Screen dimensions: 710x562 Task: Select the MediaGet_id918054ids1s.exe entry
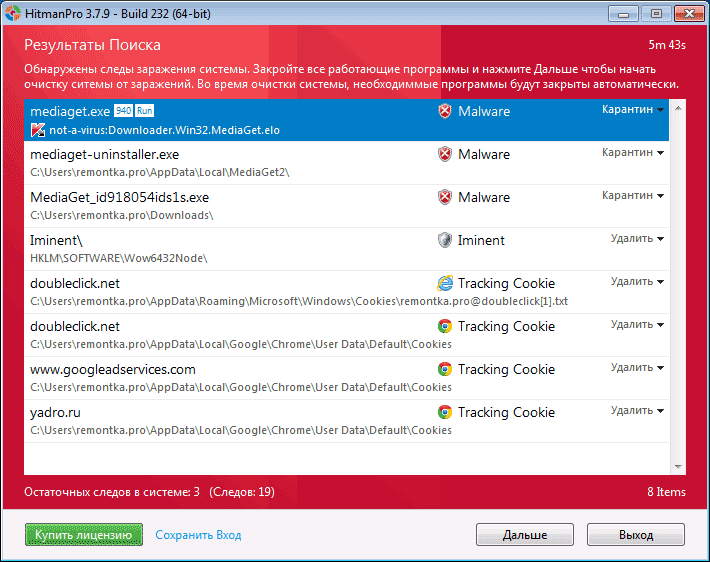tap(346, 206)
